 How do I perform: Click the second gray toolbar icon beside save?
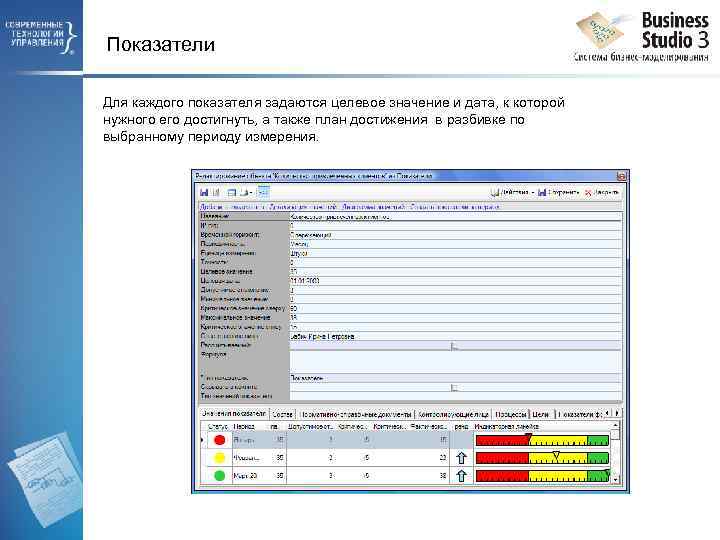pos(216,192)
